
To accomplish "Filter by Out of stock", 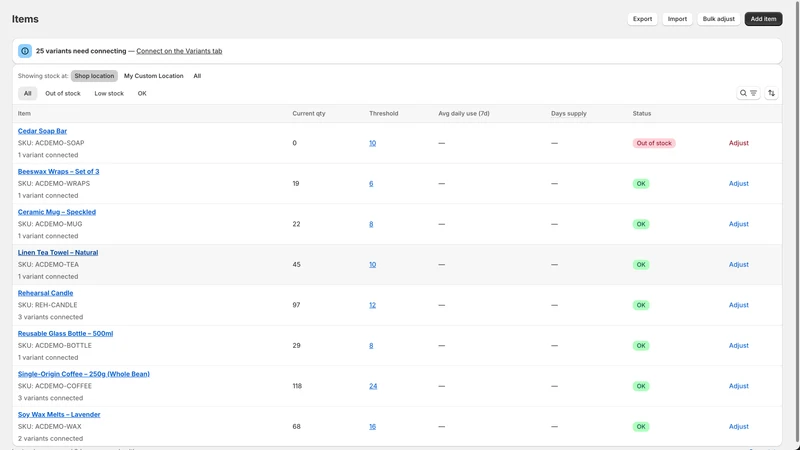I will [x=63, y=93].
